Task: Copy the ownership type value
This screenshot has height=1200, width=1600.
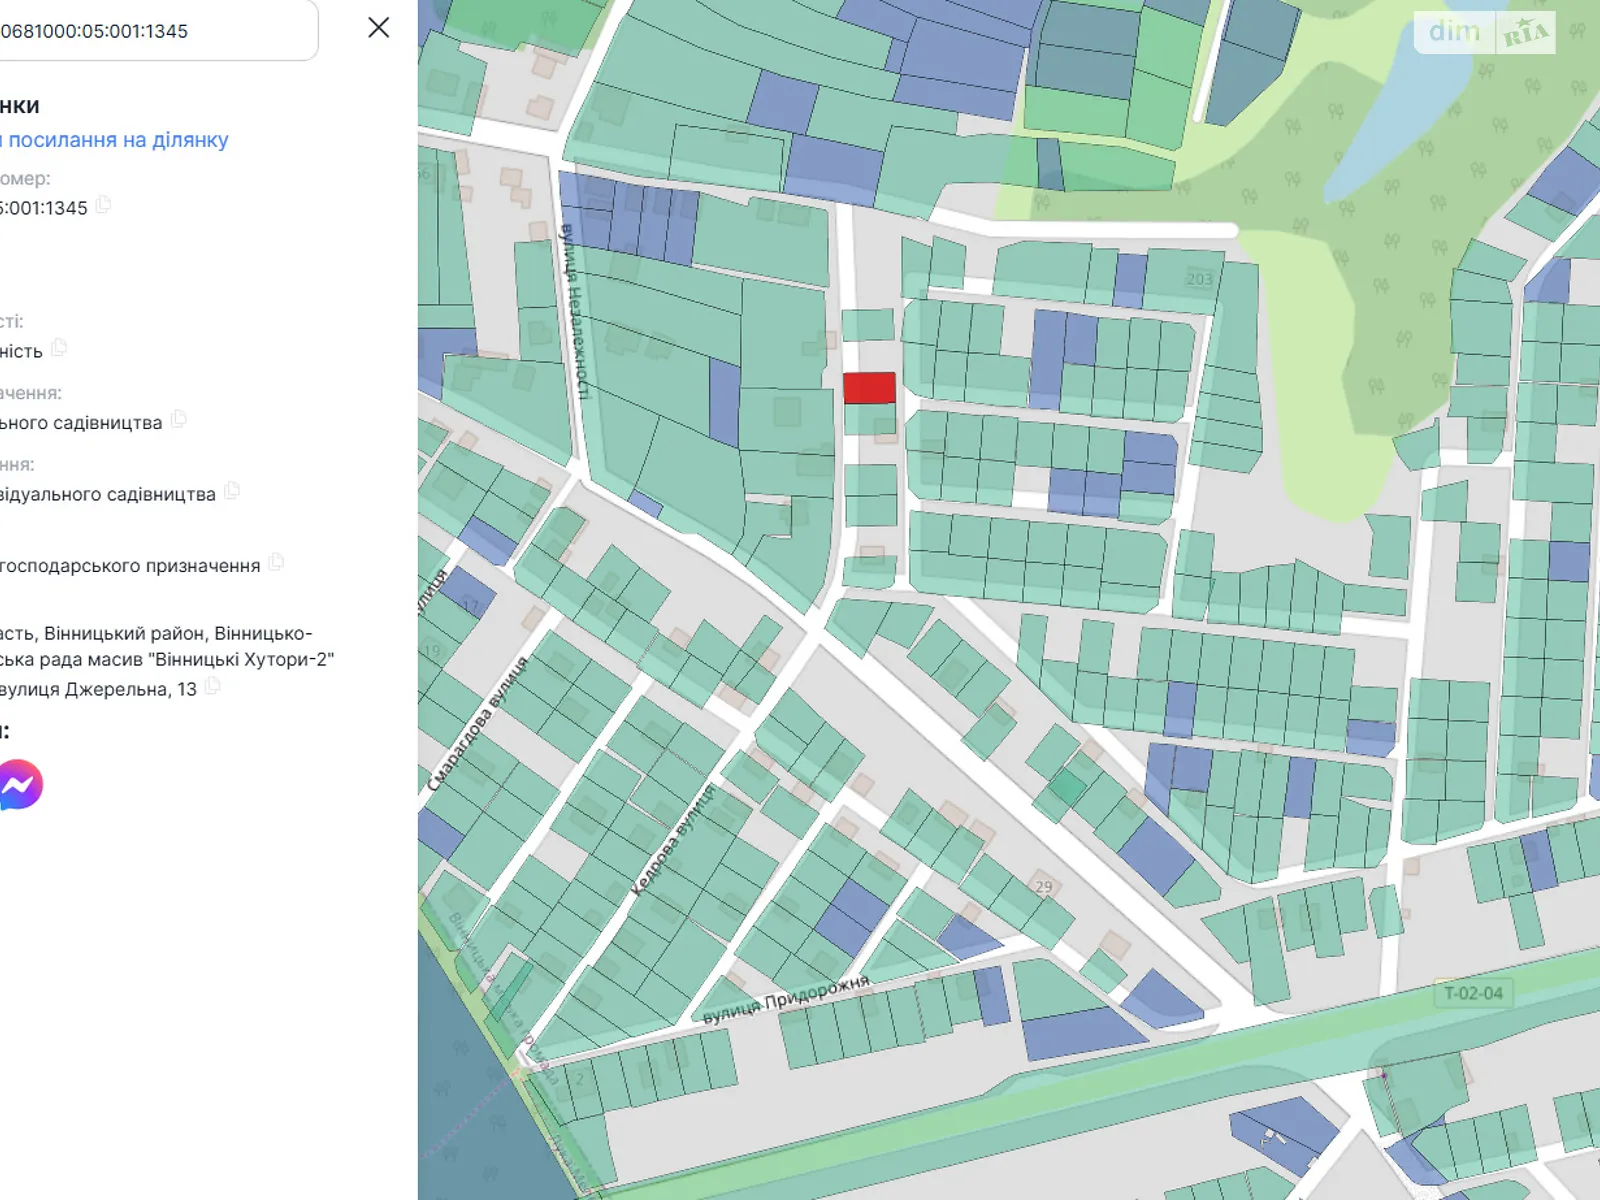Action: (x=59, y=348)
